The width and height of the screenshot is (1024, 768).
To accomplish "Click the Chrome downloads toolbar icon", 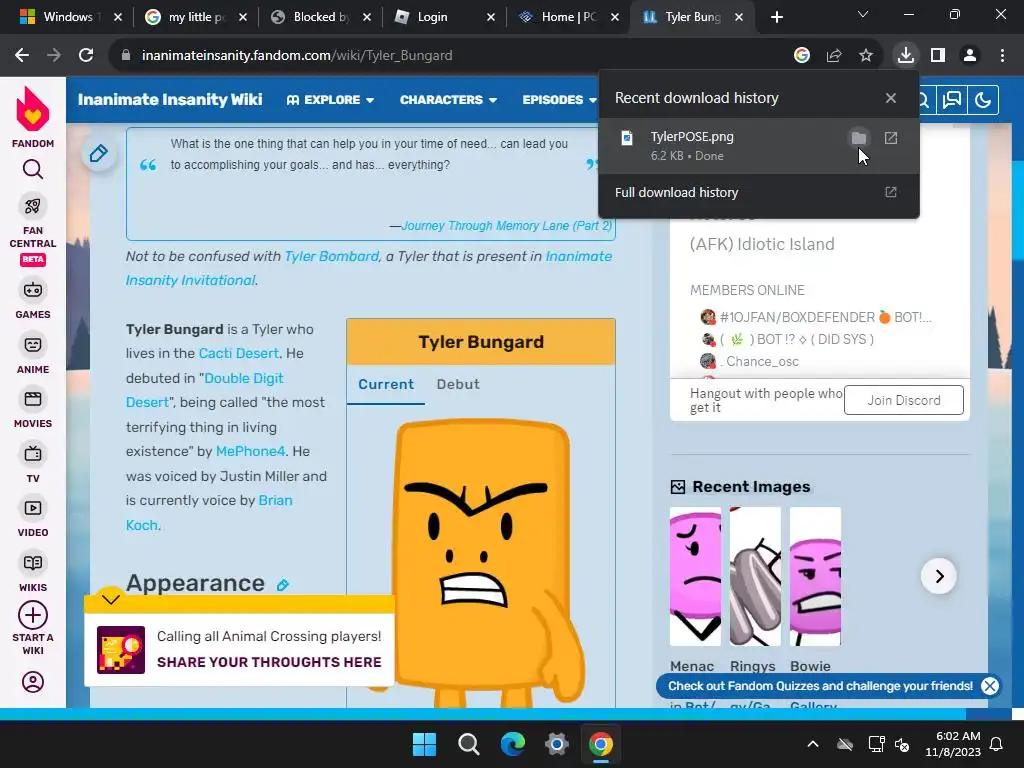I will (906, 56).
